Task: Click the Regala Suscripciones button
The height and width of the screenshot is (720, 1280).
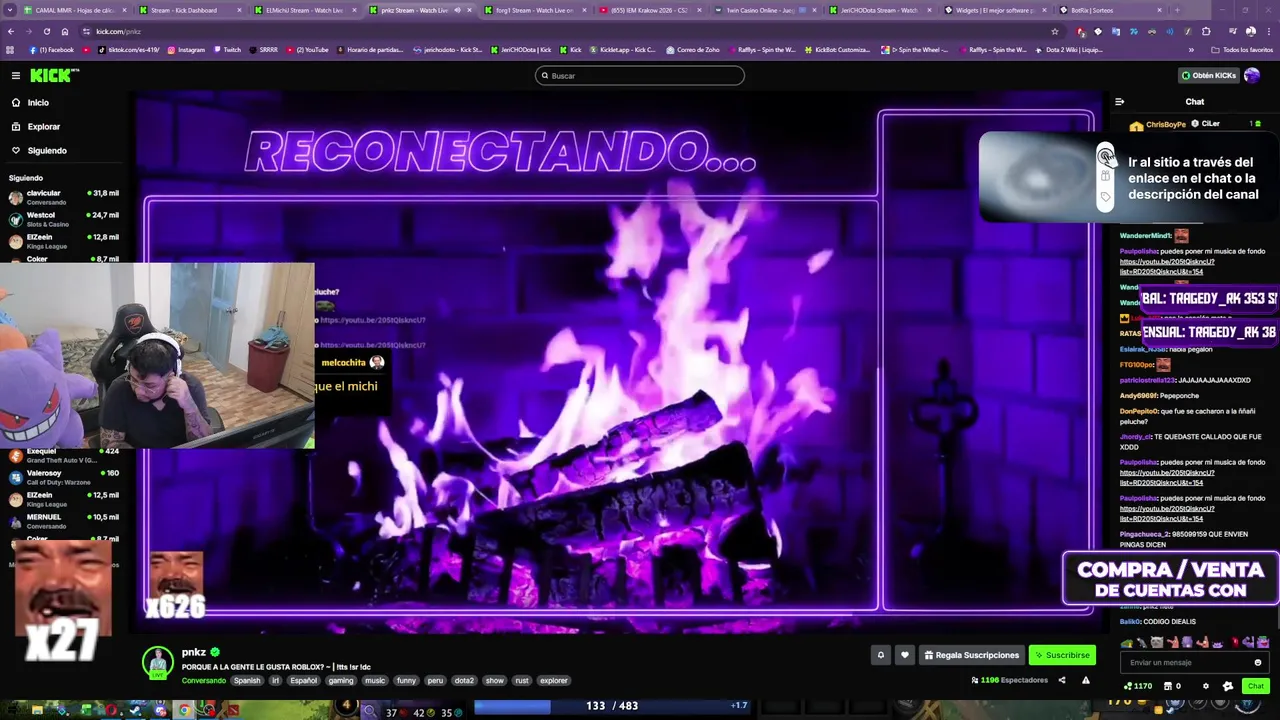Action: coord(971,655)
